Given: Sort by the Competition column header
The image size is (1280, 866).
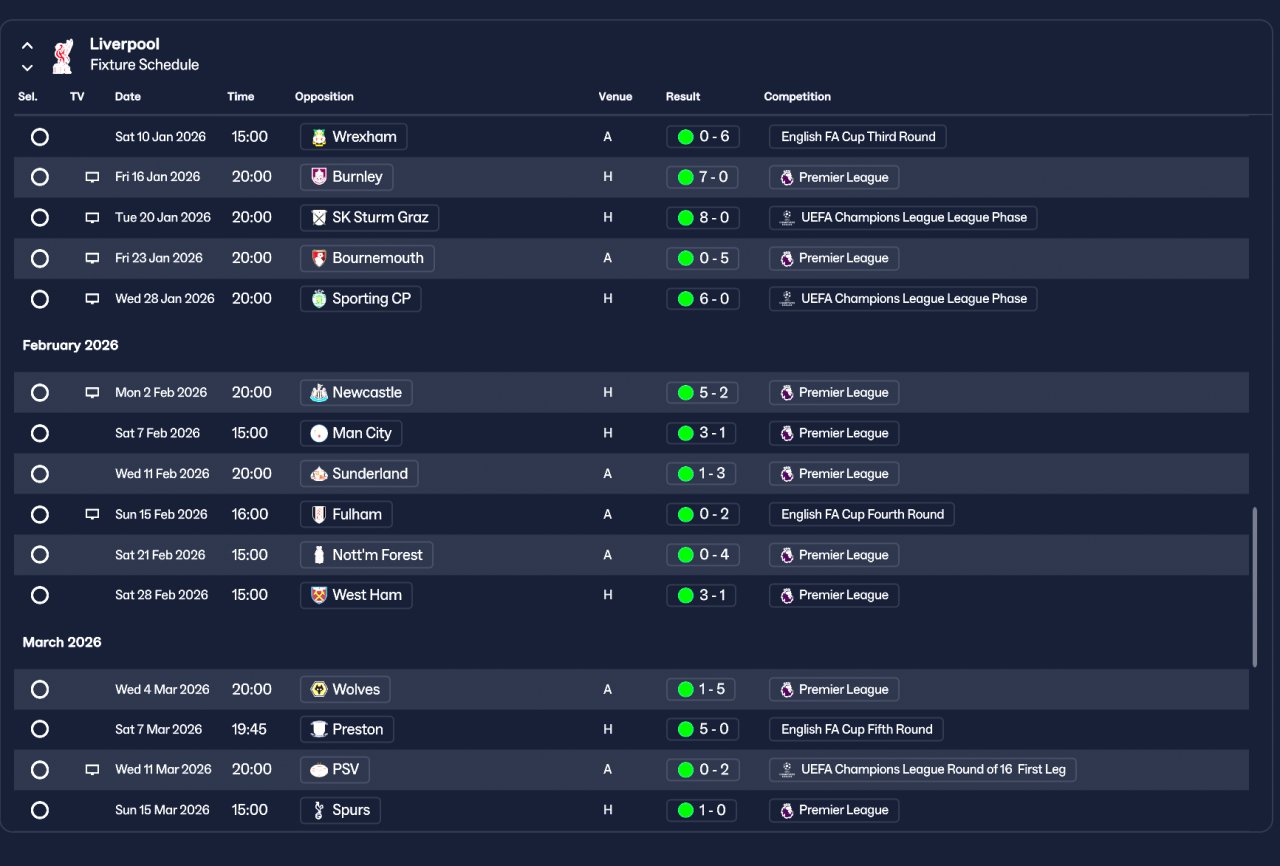Looking at the screenshot, I should tap(797, 97).
